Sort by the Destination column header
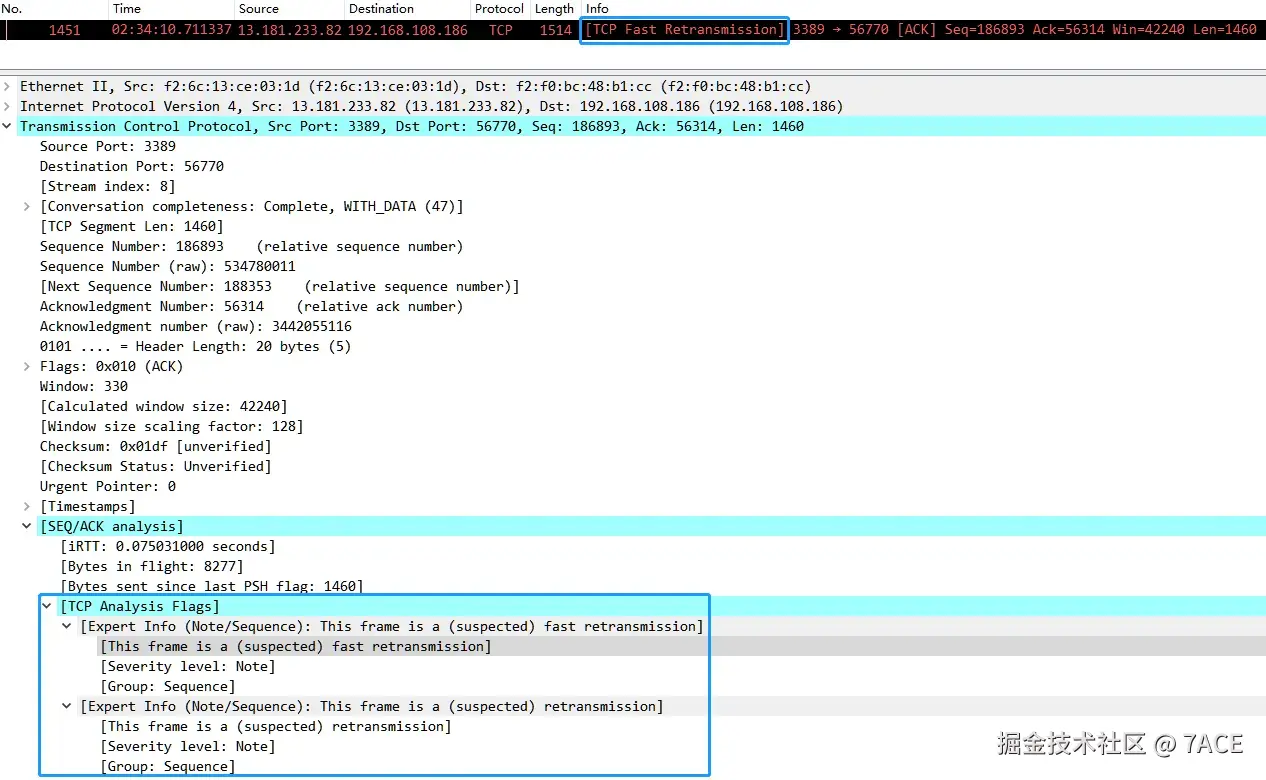The image size is (1266, 780). tap(407, 9)
